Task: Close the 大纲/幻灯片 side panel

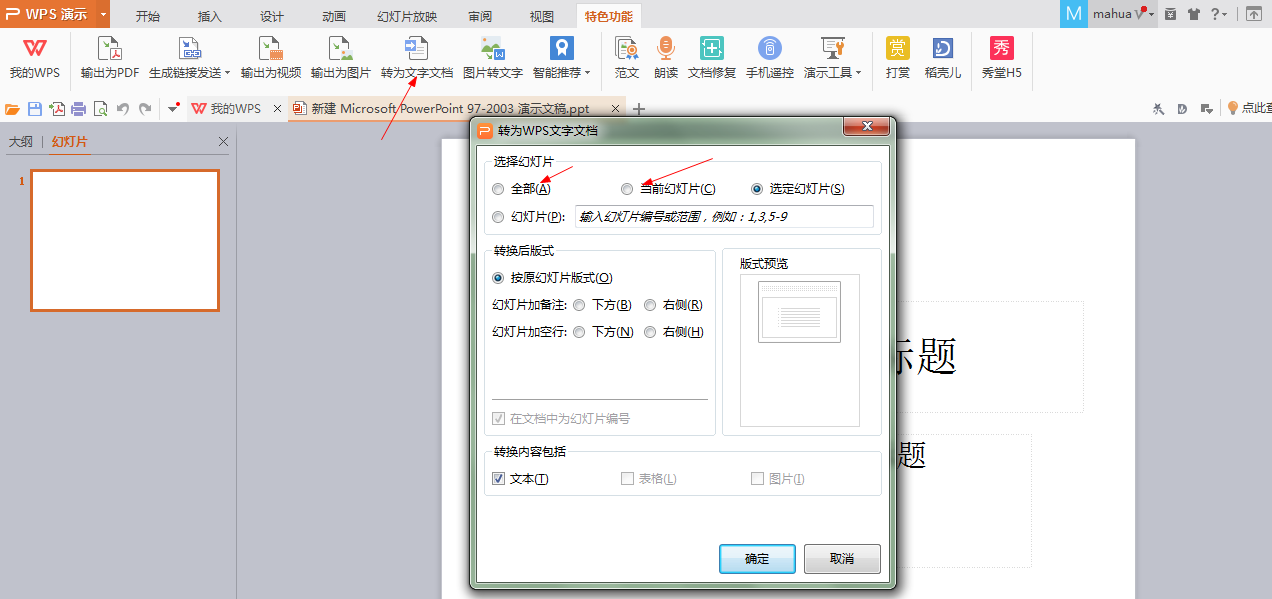Action: click(223, 142)
